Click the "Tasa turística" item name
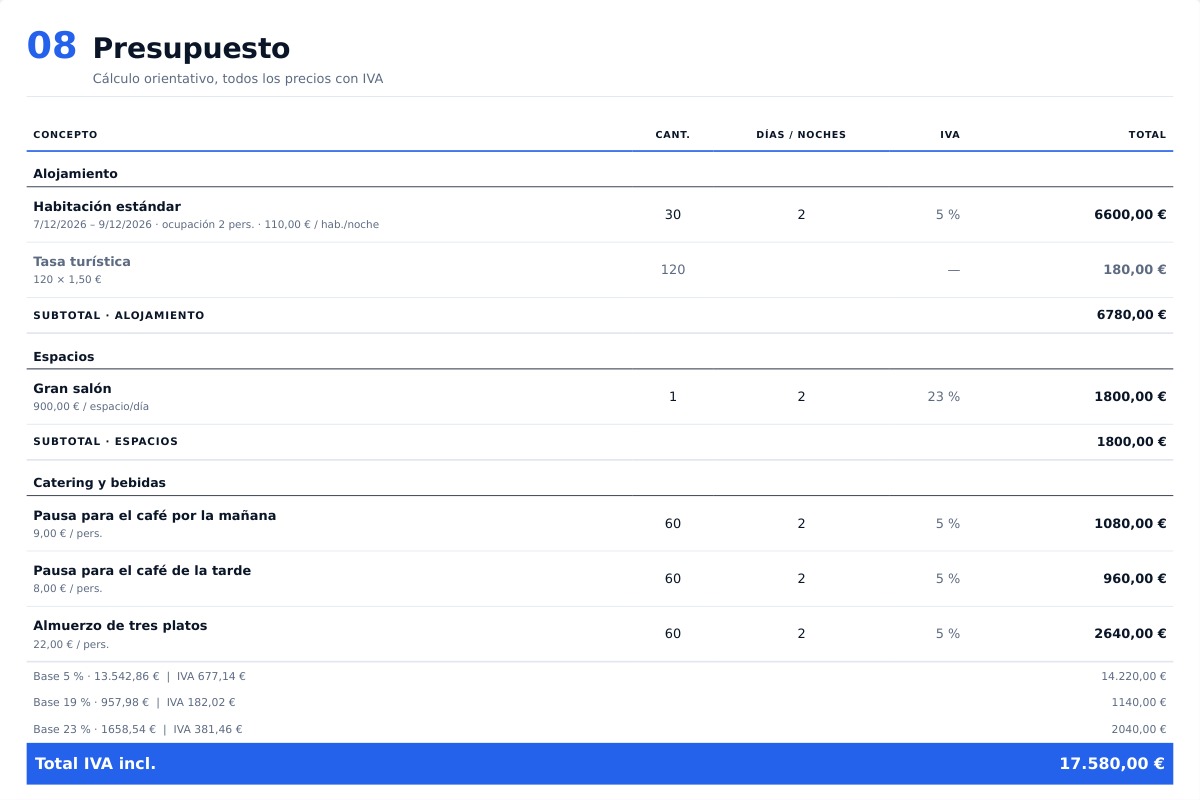 click(82, 262)
